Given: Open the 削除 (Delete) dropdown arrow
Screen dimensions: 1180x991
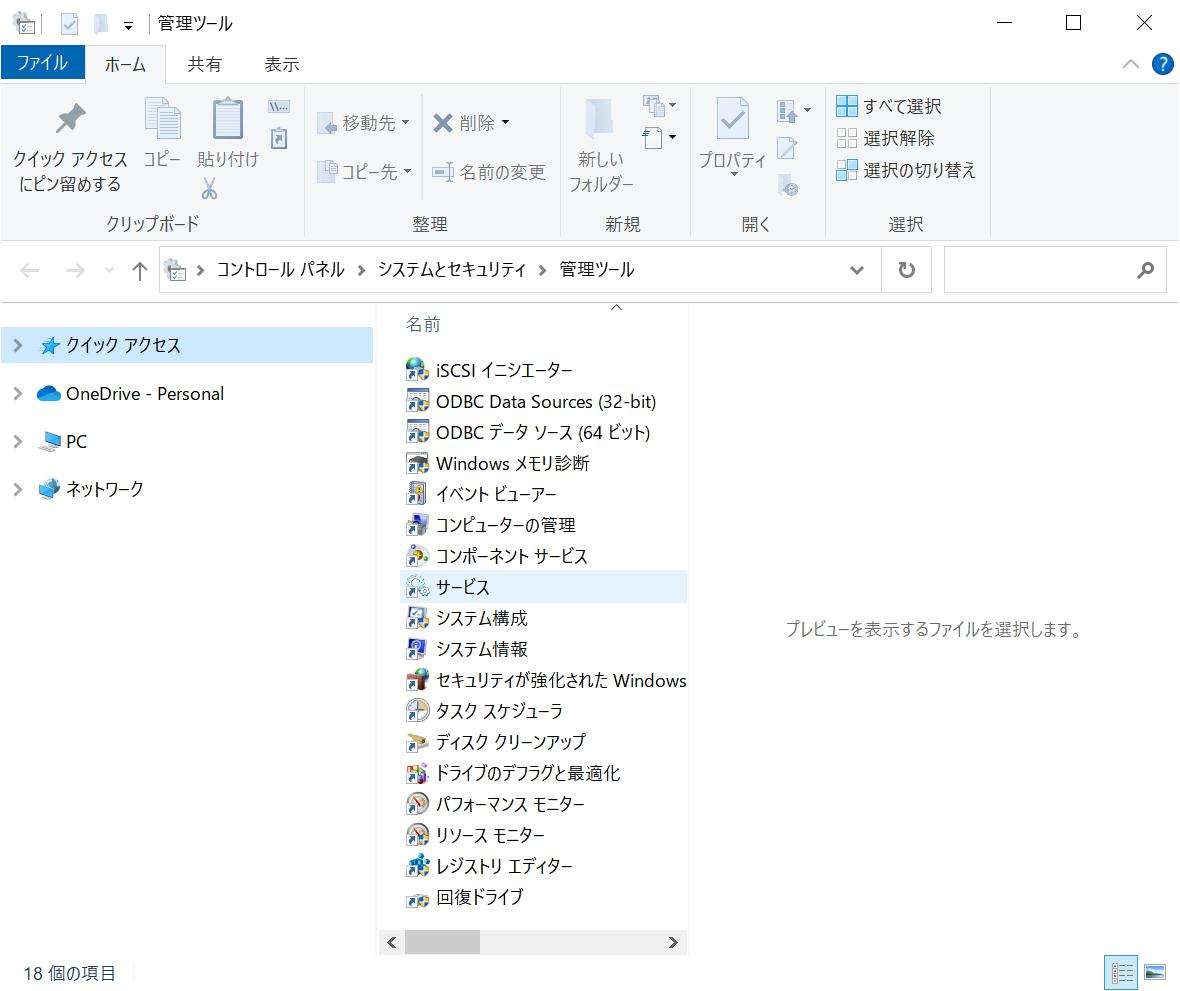Looking at the screenshot, I should (x=506, y=122).
